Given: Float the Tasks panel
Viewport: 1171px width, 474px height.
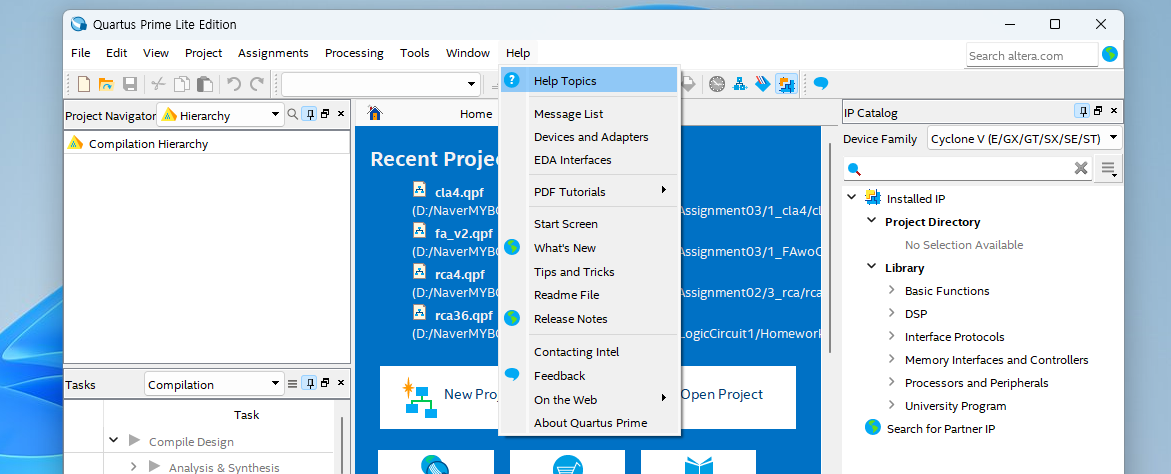Looking at the screenshot, I should 326,384.
